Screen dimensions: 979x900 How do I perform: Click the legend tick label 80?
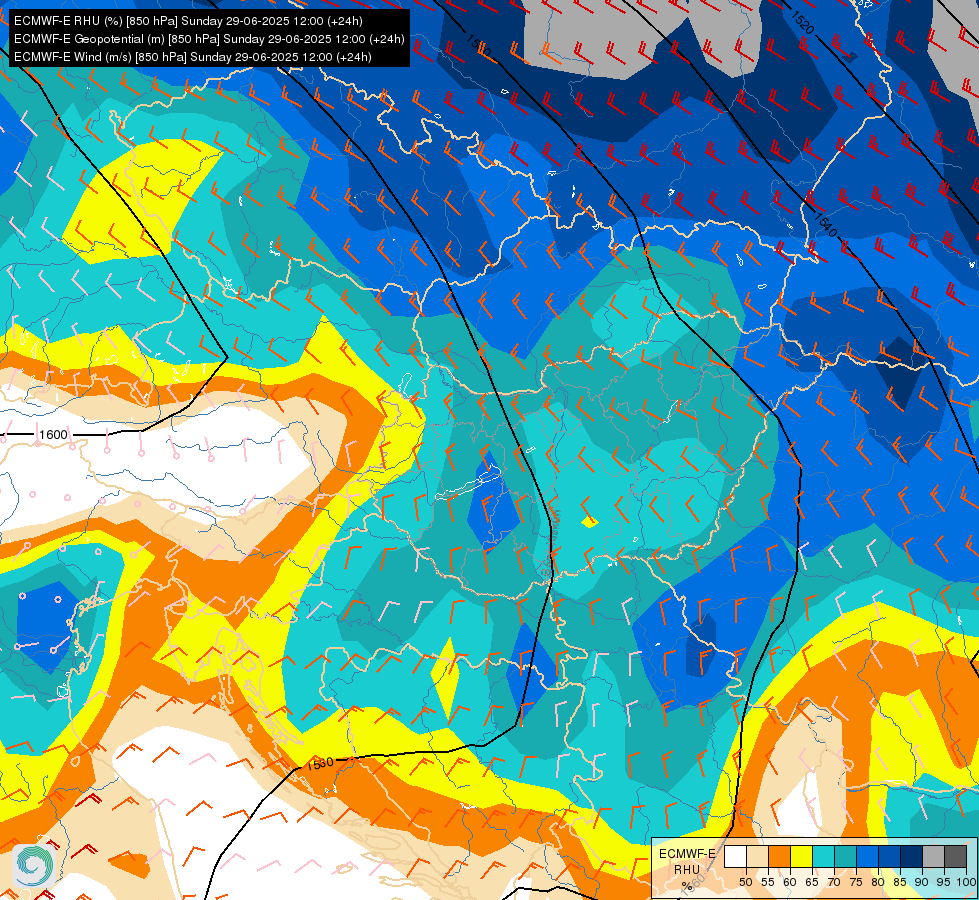pyautogui.click(x=878, y=882)
